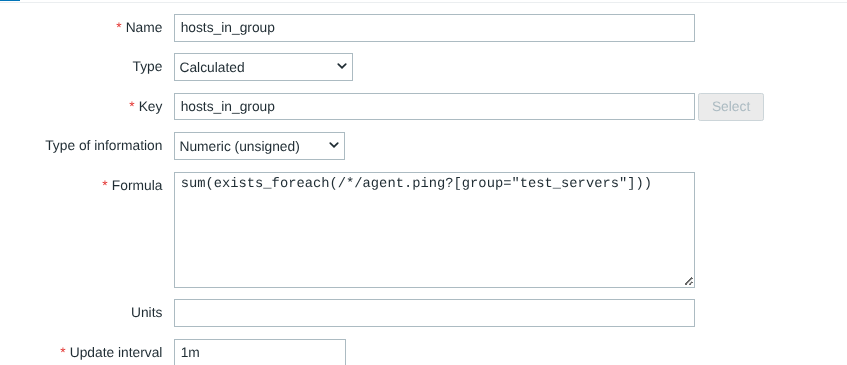Click the Key label

pyautogui.click(x=150, y=106)
